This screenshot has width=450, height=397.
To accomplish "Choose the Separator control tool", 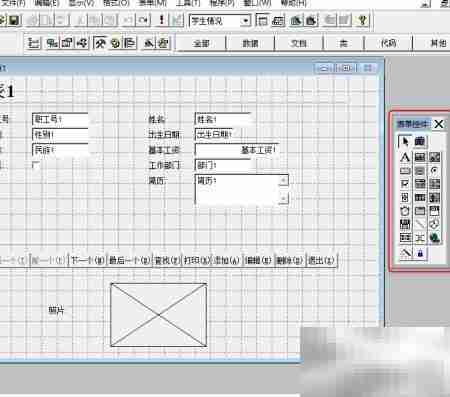I will (420, 237).
